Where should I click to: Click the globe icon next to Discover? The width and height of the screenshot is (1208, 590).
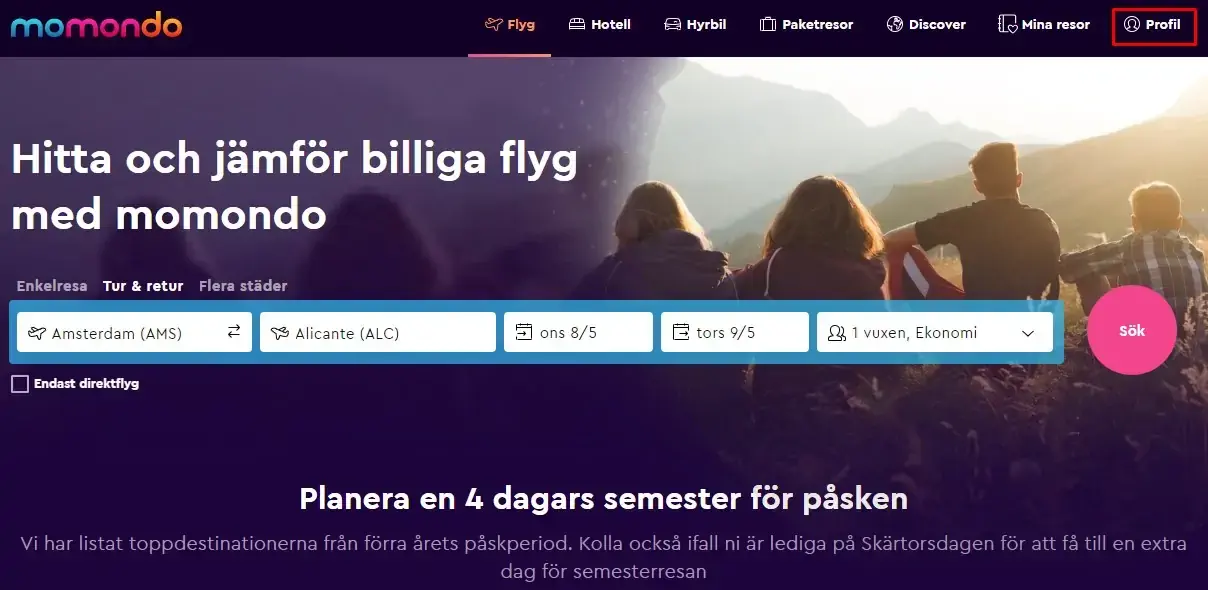(895, 24)
